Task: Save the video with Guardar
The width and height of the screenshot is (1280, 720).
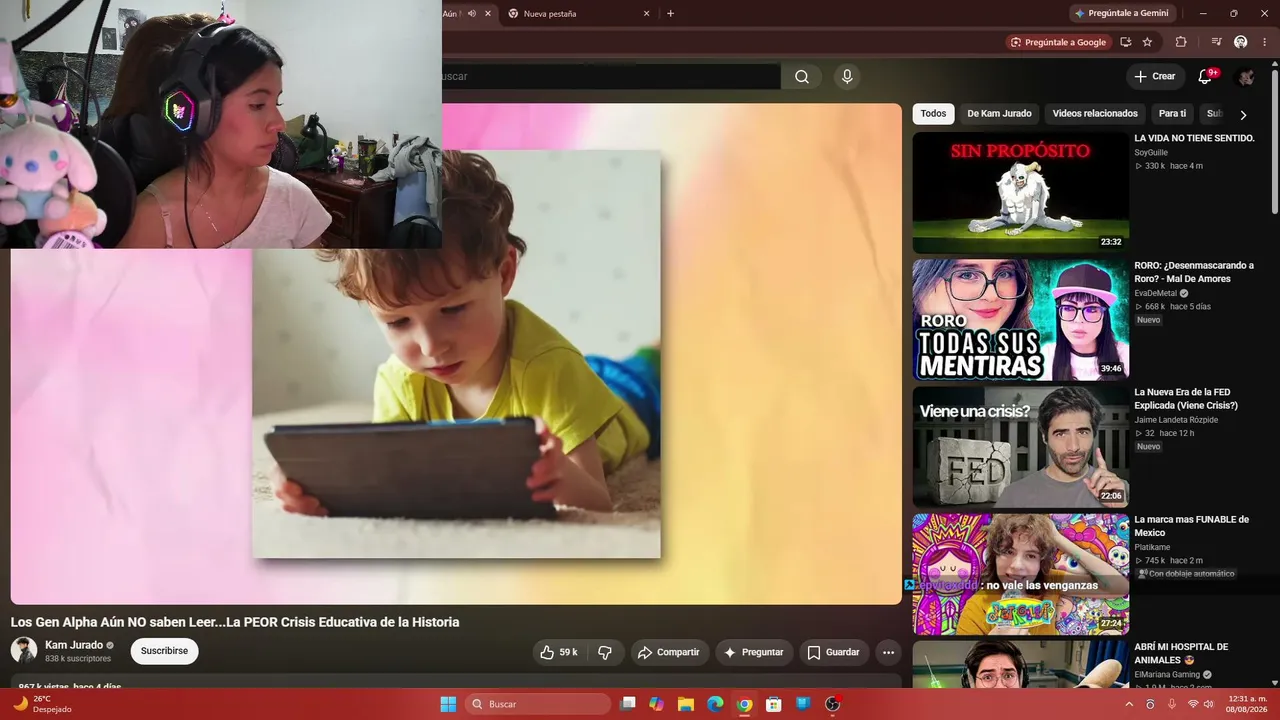Action: pos(834,652)
